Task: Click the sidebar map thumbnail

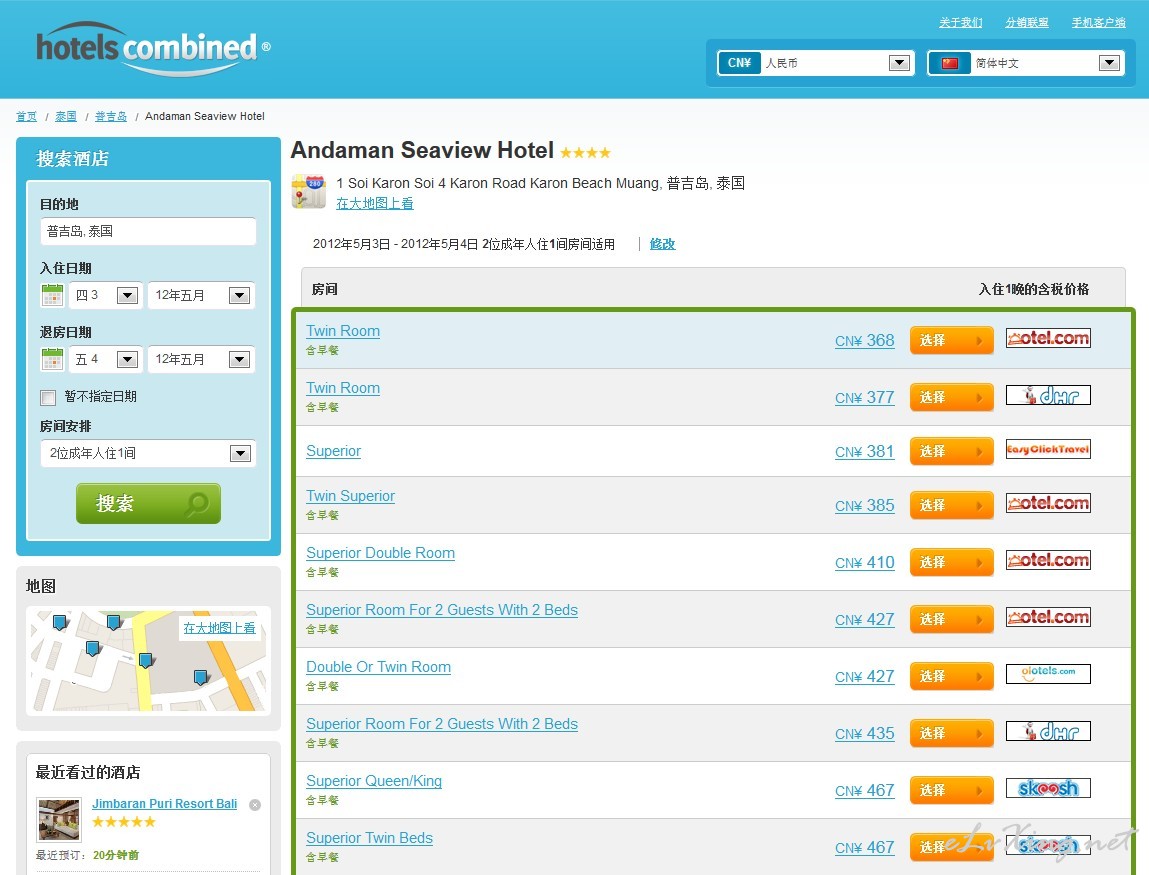Action: (x=148, y=660)
